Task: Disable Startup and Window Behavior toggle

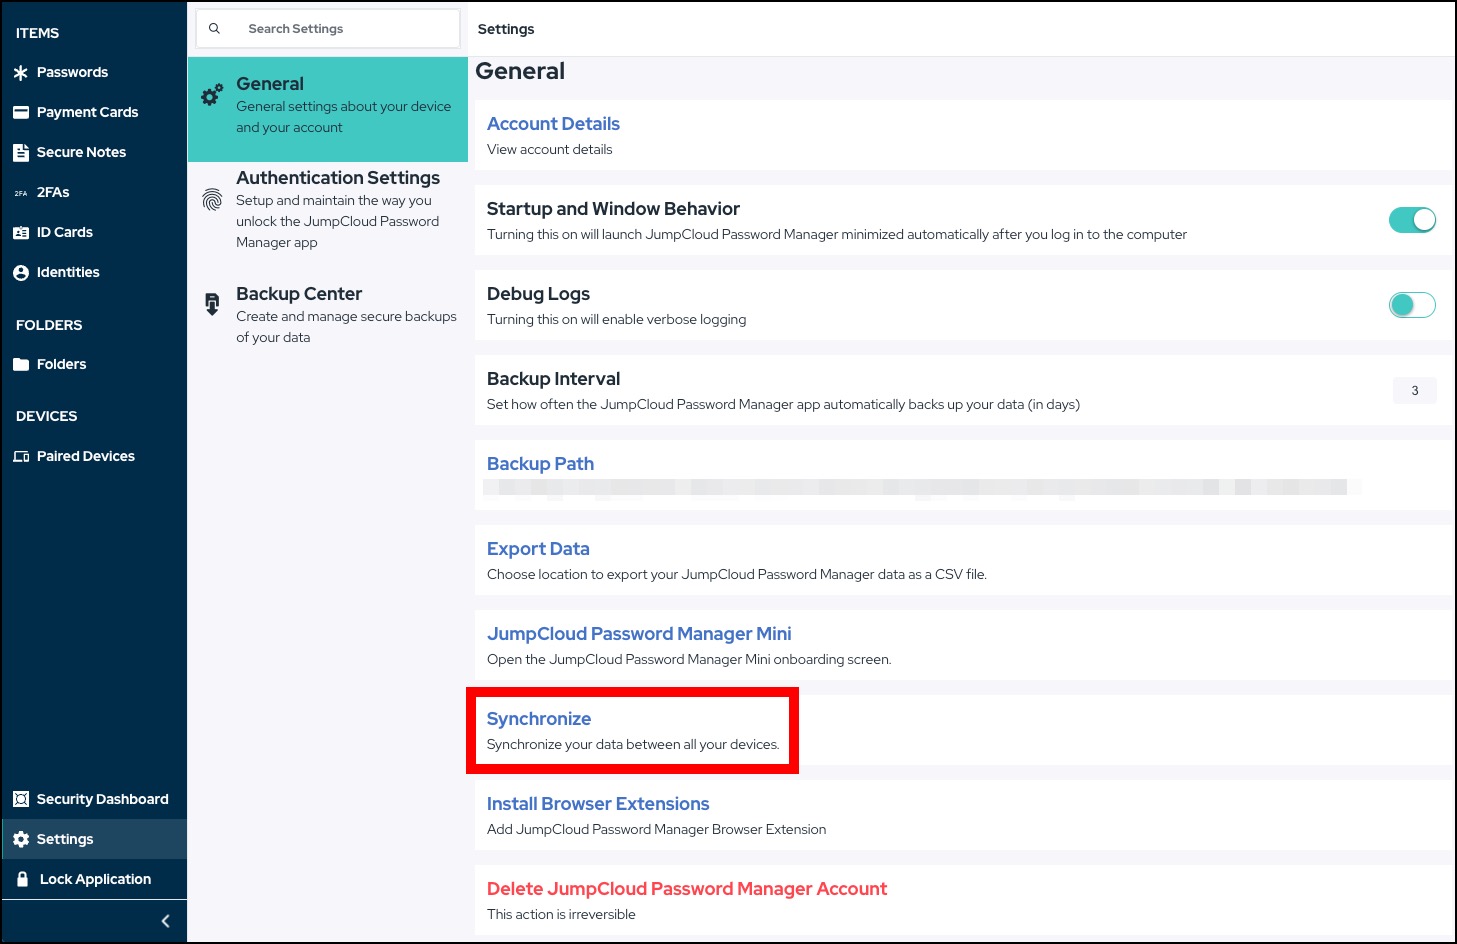Action: tap(1412, 220)
